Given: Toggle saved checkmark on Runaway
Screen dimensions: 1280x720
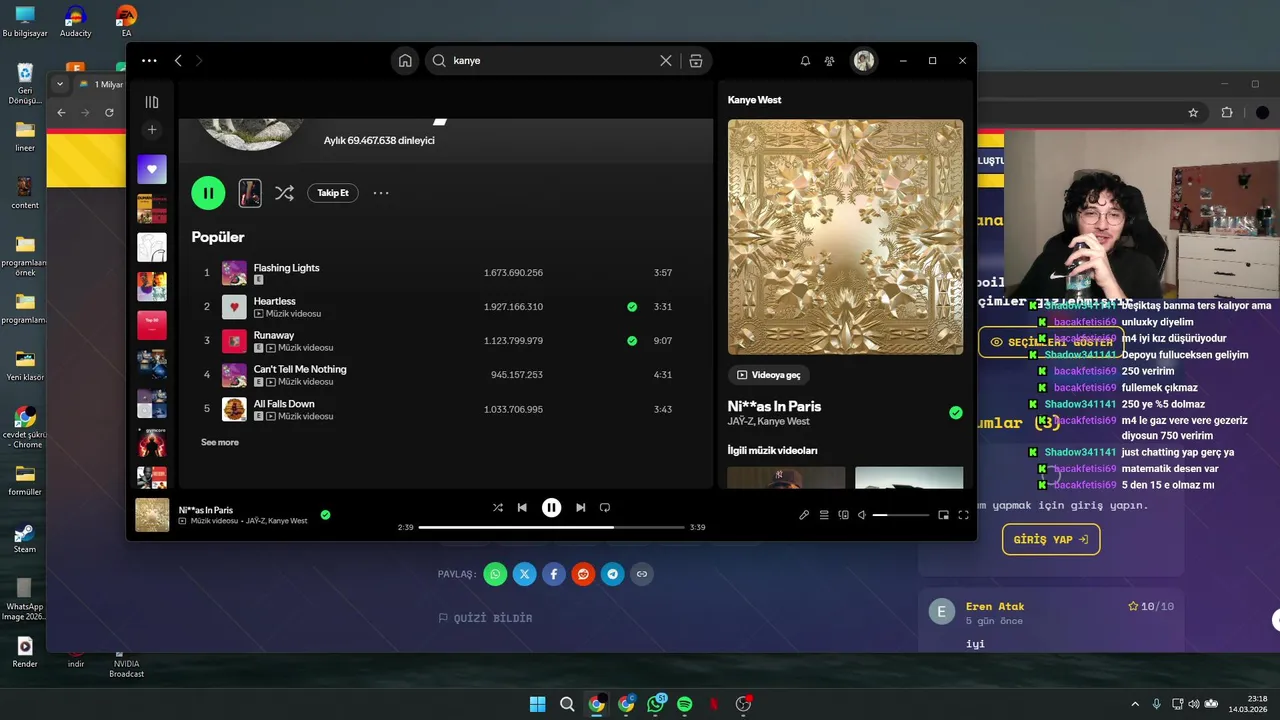Looking at the screenshot, I should 632,341.
